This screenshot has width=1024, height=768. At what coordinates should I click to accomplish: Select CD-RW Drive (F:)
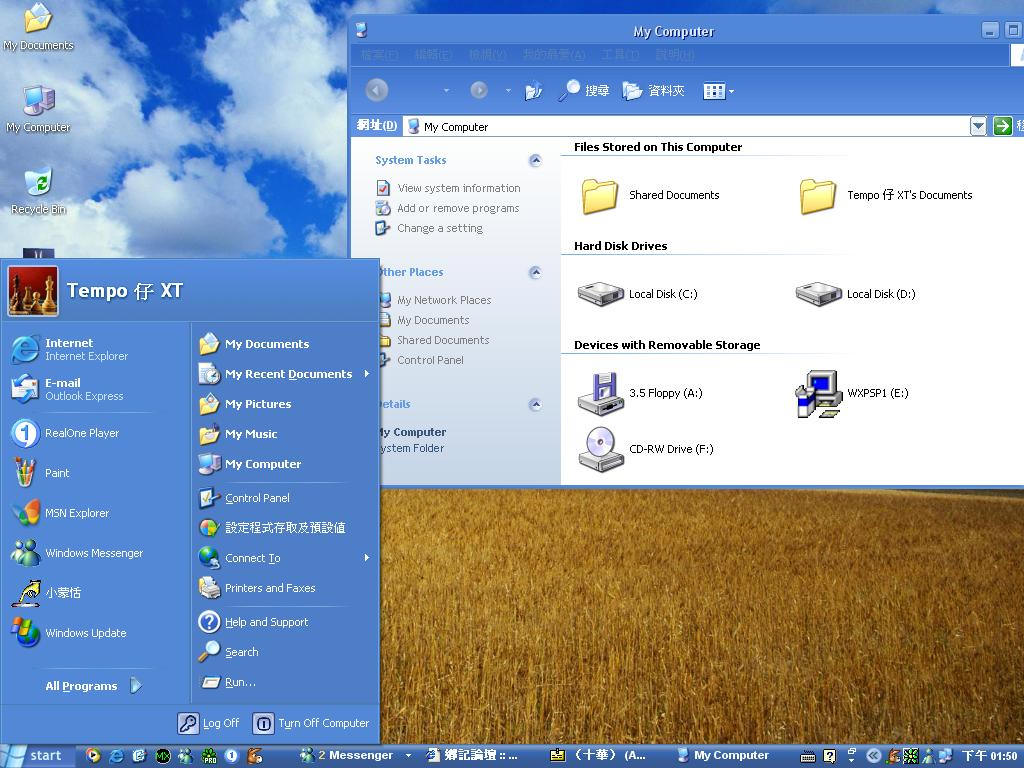pyautogui.click(x=646, y=449)
